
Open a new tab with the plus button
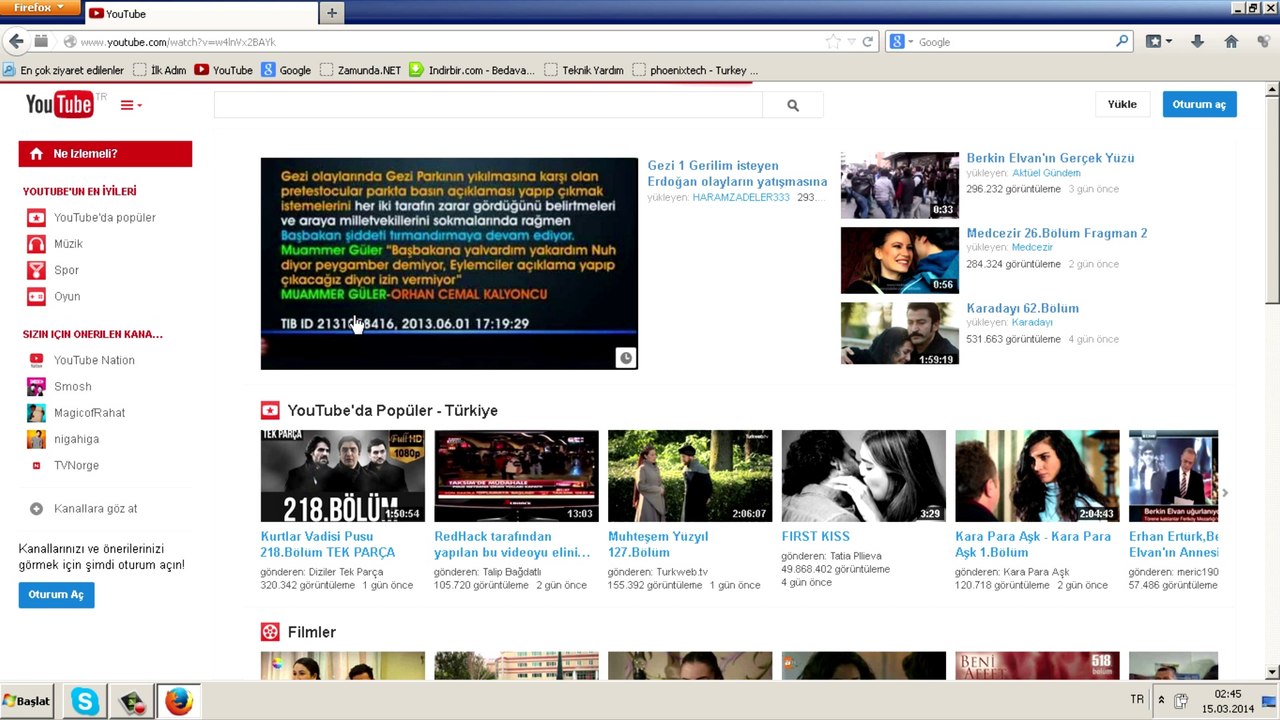(x=332, y=13)
